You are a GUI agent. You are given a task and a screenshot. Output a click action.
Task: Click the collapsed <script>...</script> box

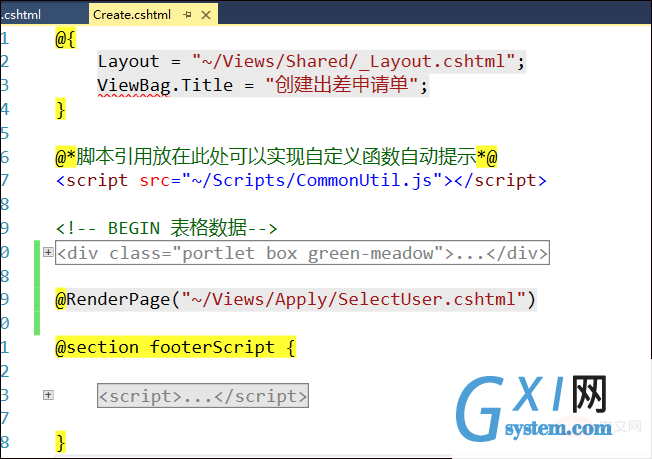[203, 395]
